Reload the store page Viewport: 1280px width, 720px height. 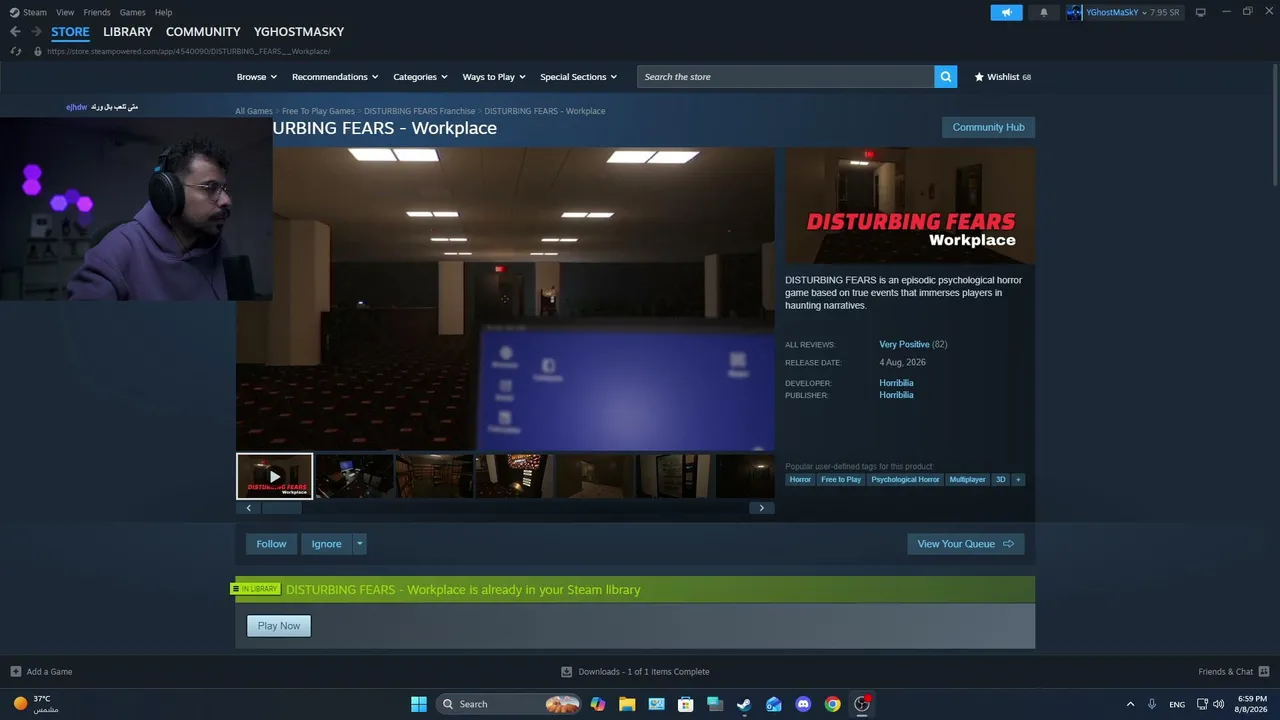(x=16, y=51)
